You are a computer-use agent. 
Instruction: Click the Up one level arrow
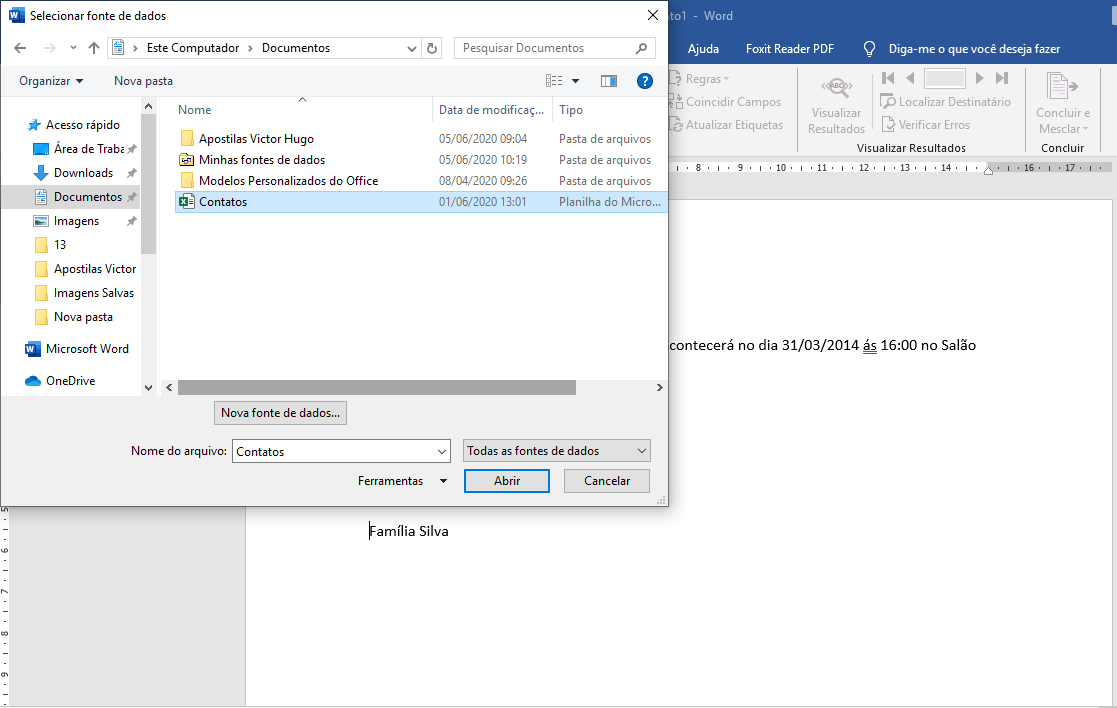pyautogui.click(x=94, y=48)
